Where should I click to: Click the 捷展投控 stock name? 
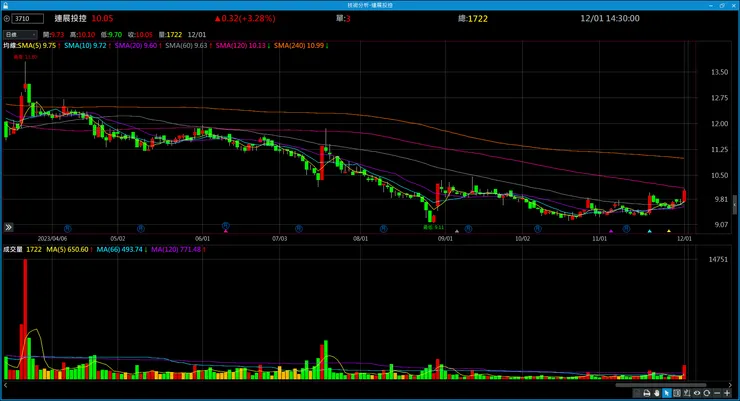[70, 18]
